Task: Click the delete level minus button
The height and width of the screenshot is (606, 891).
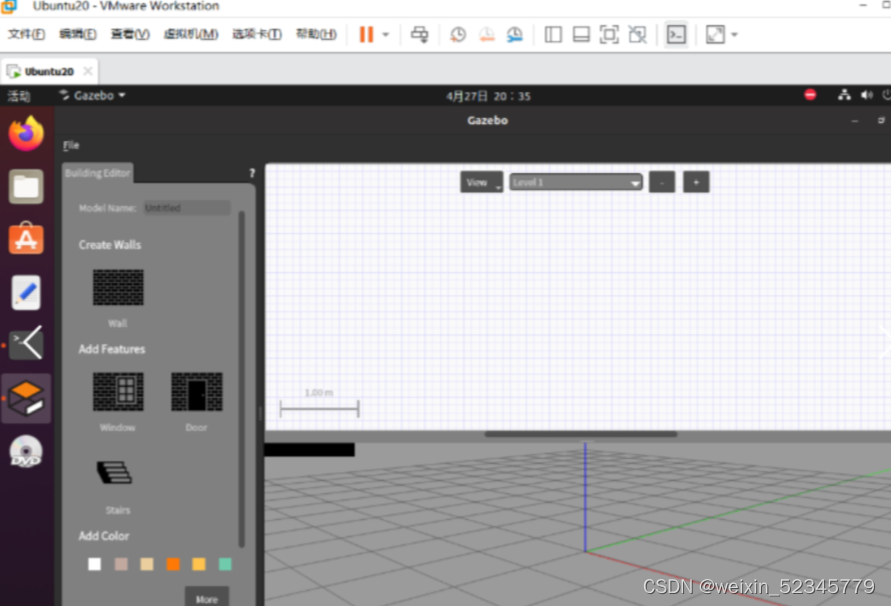Action: 662,182
